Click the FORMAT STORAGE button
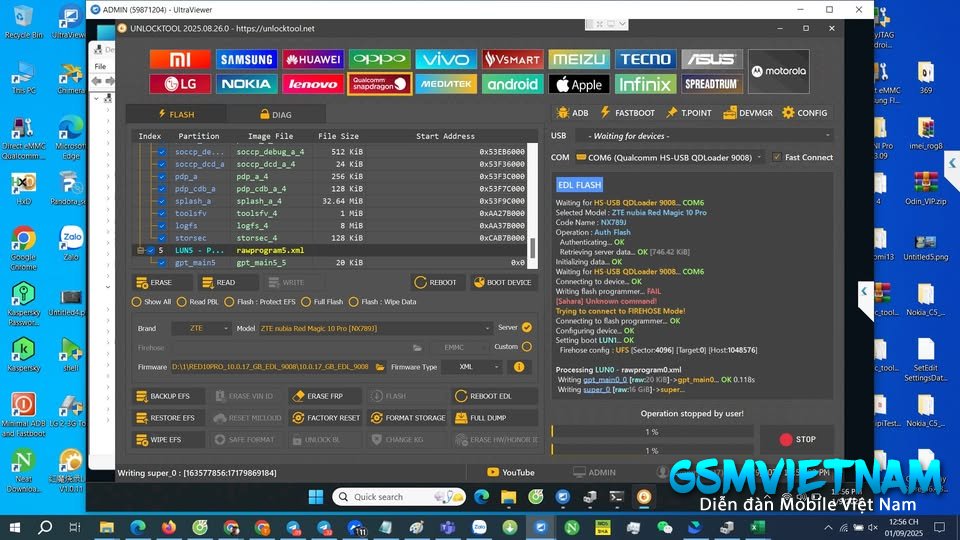960x540 pixels. [407, 418]
